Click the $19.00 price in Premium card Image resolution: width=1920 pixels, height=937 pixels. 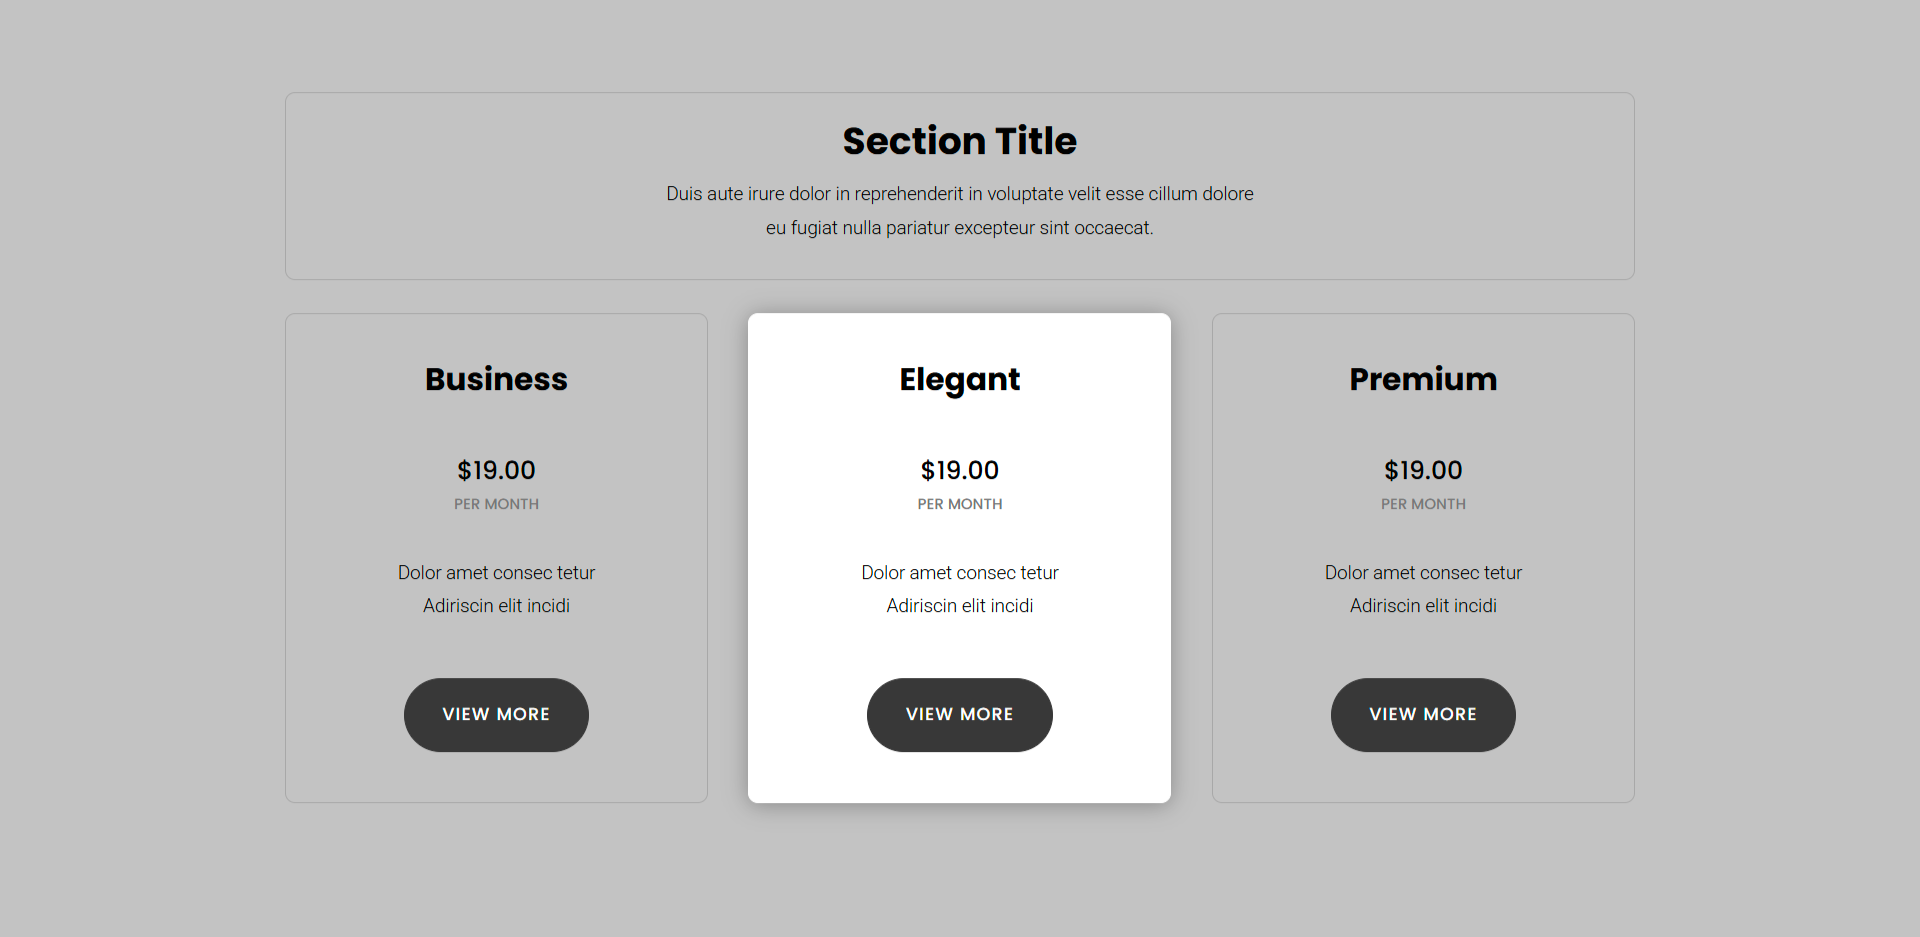(x=1423, y=470)
